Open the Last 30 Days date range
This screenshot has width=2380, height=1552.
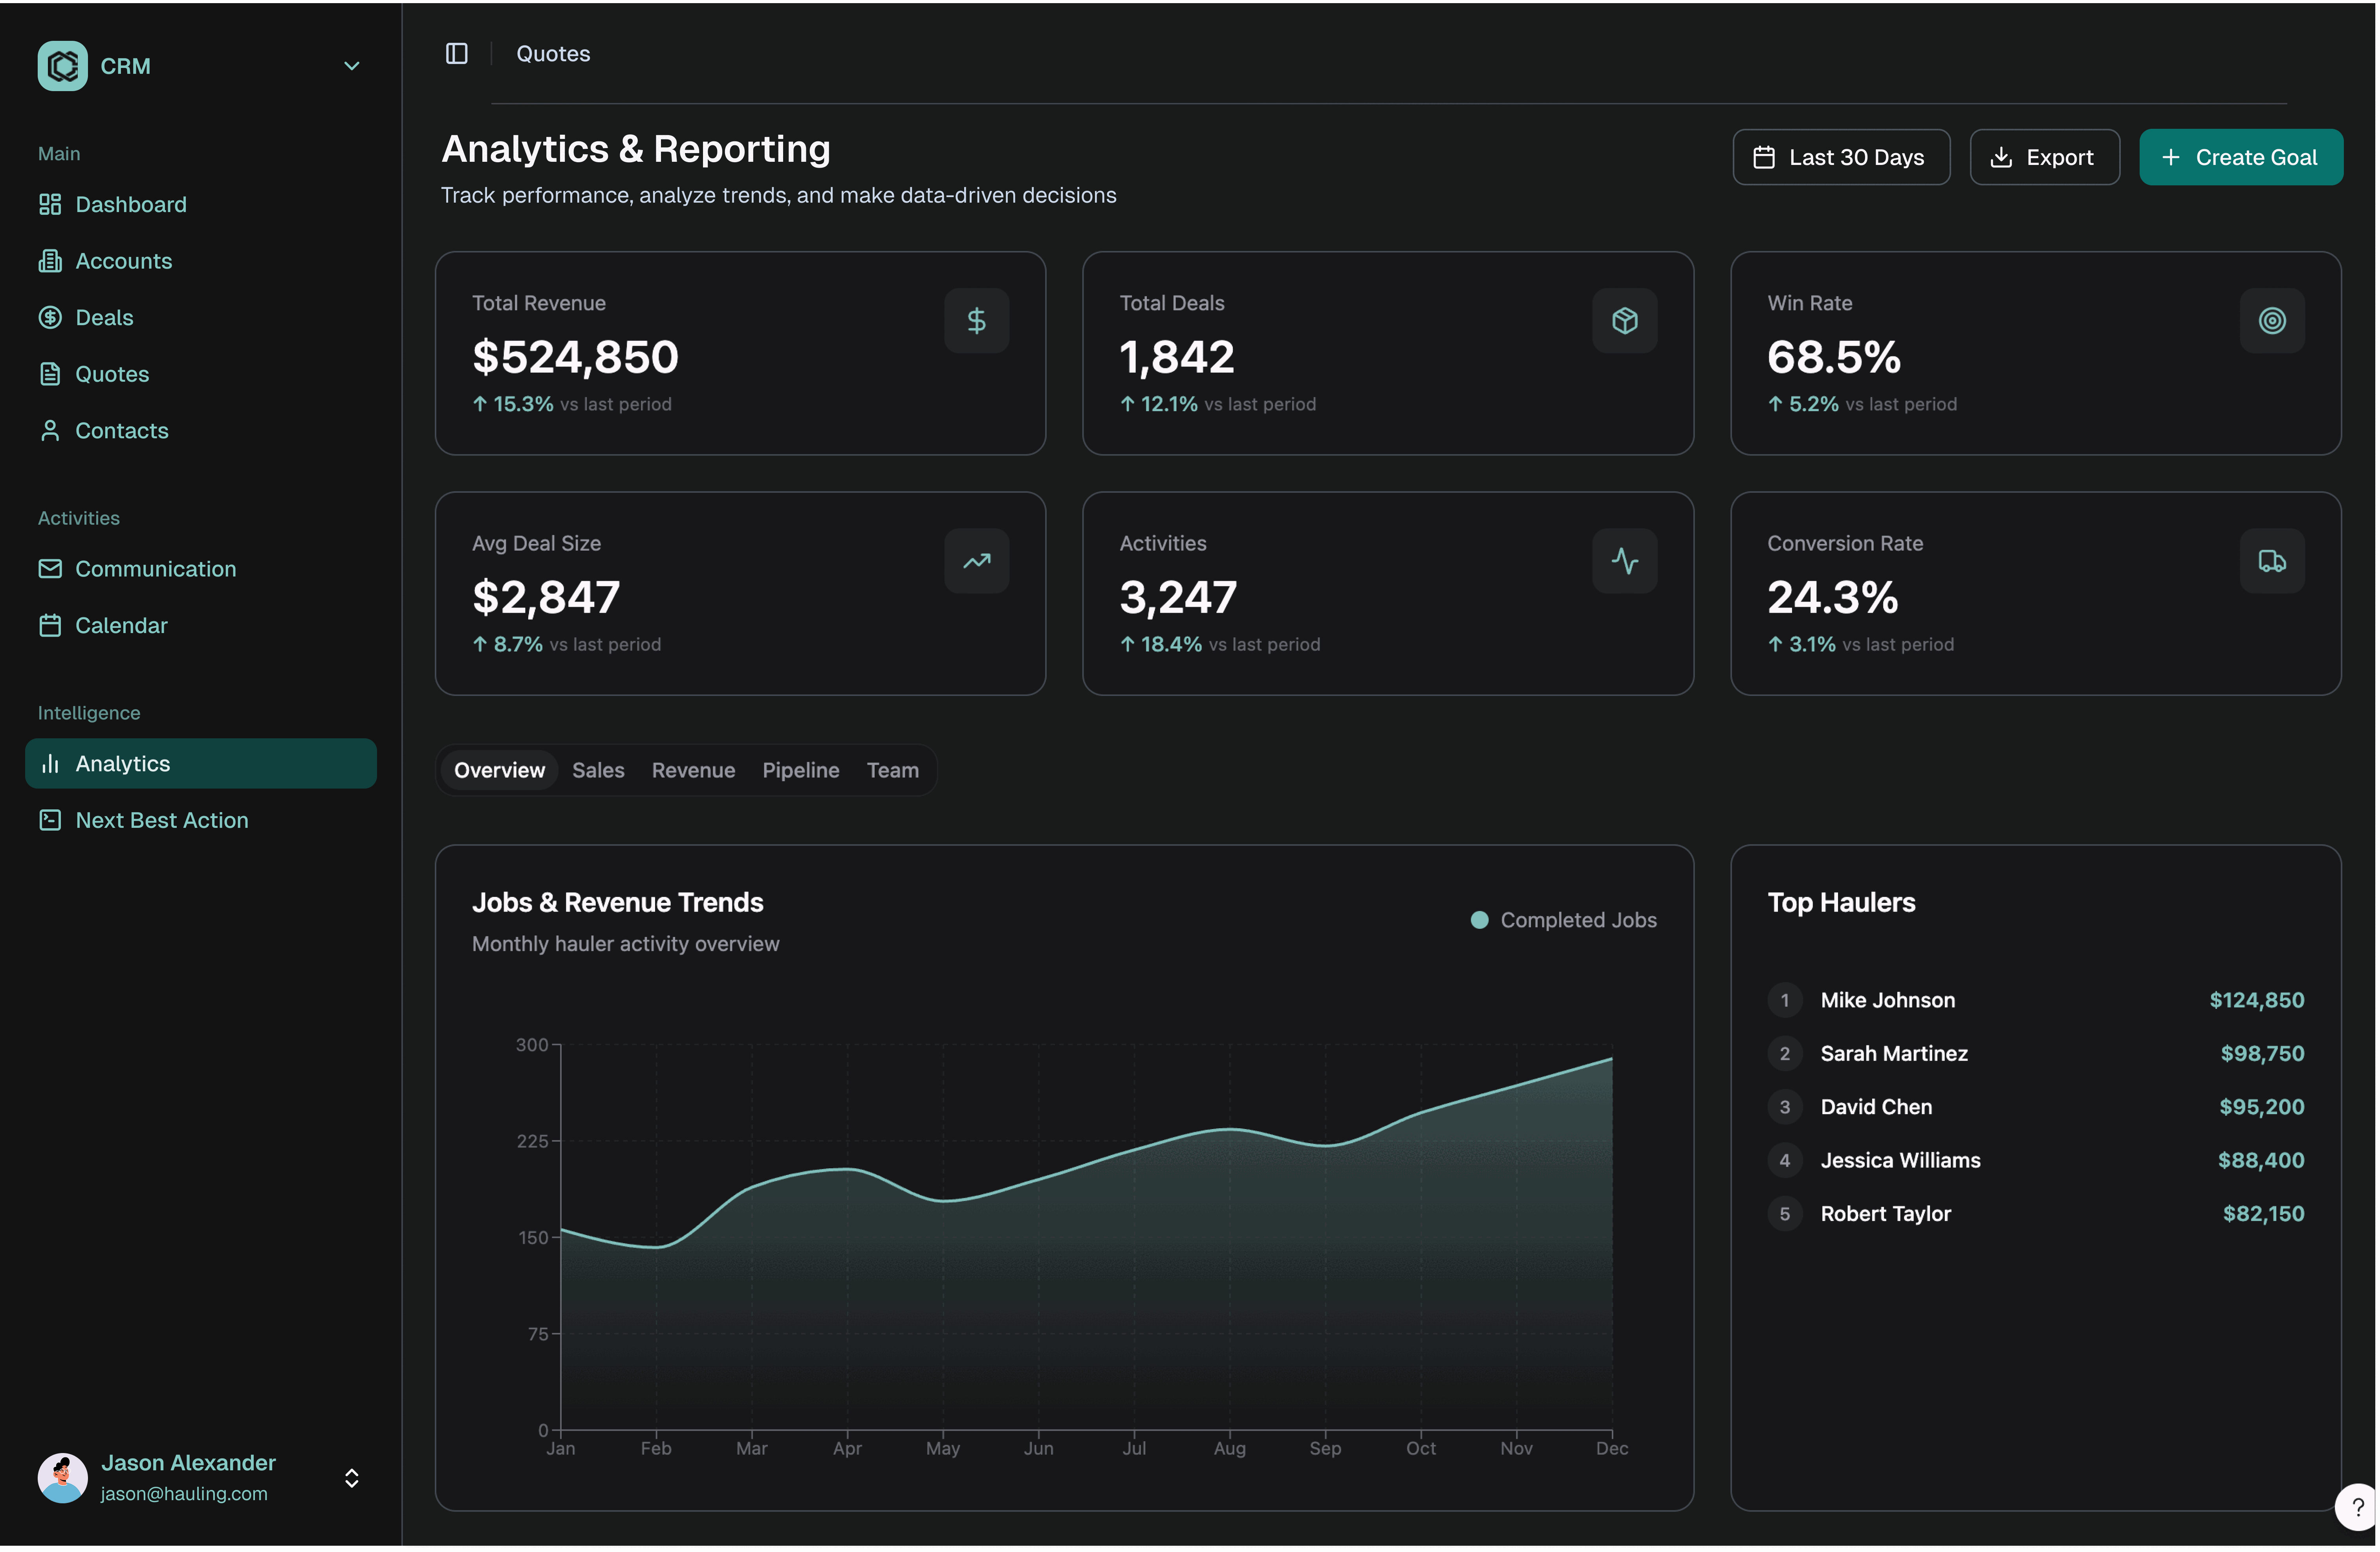coord(1841,157)
